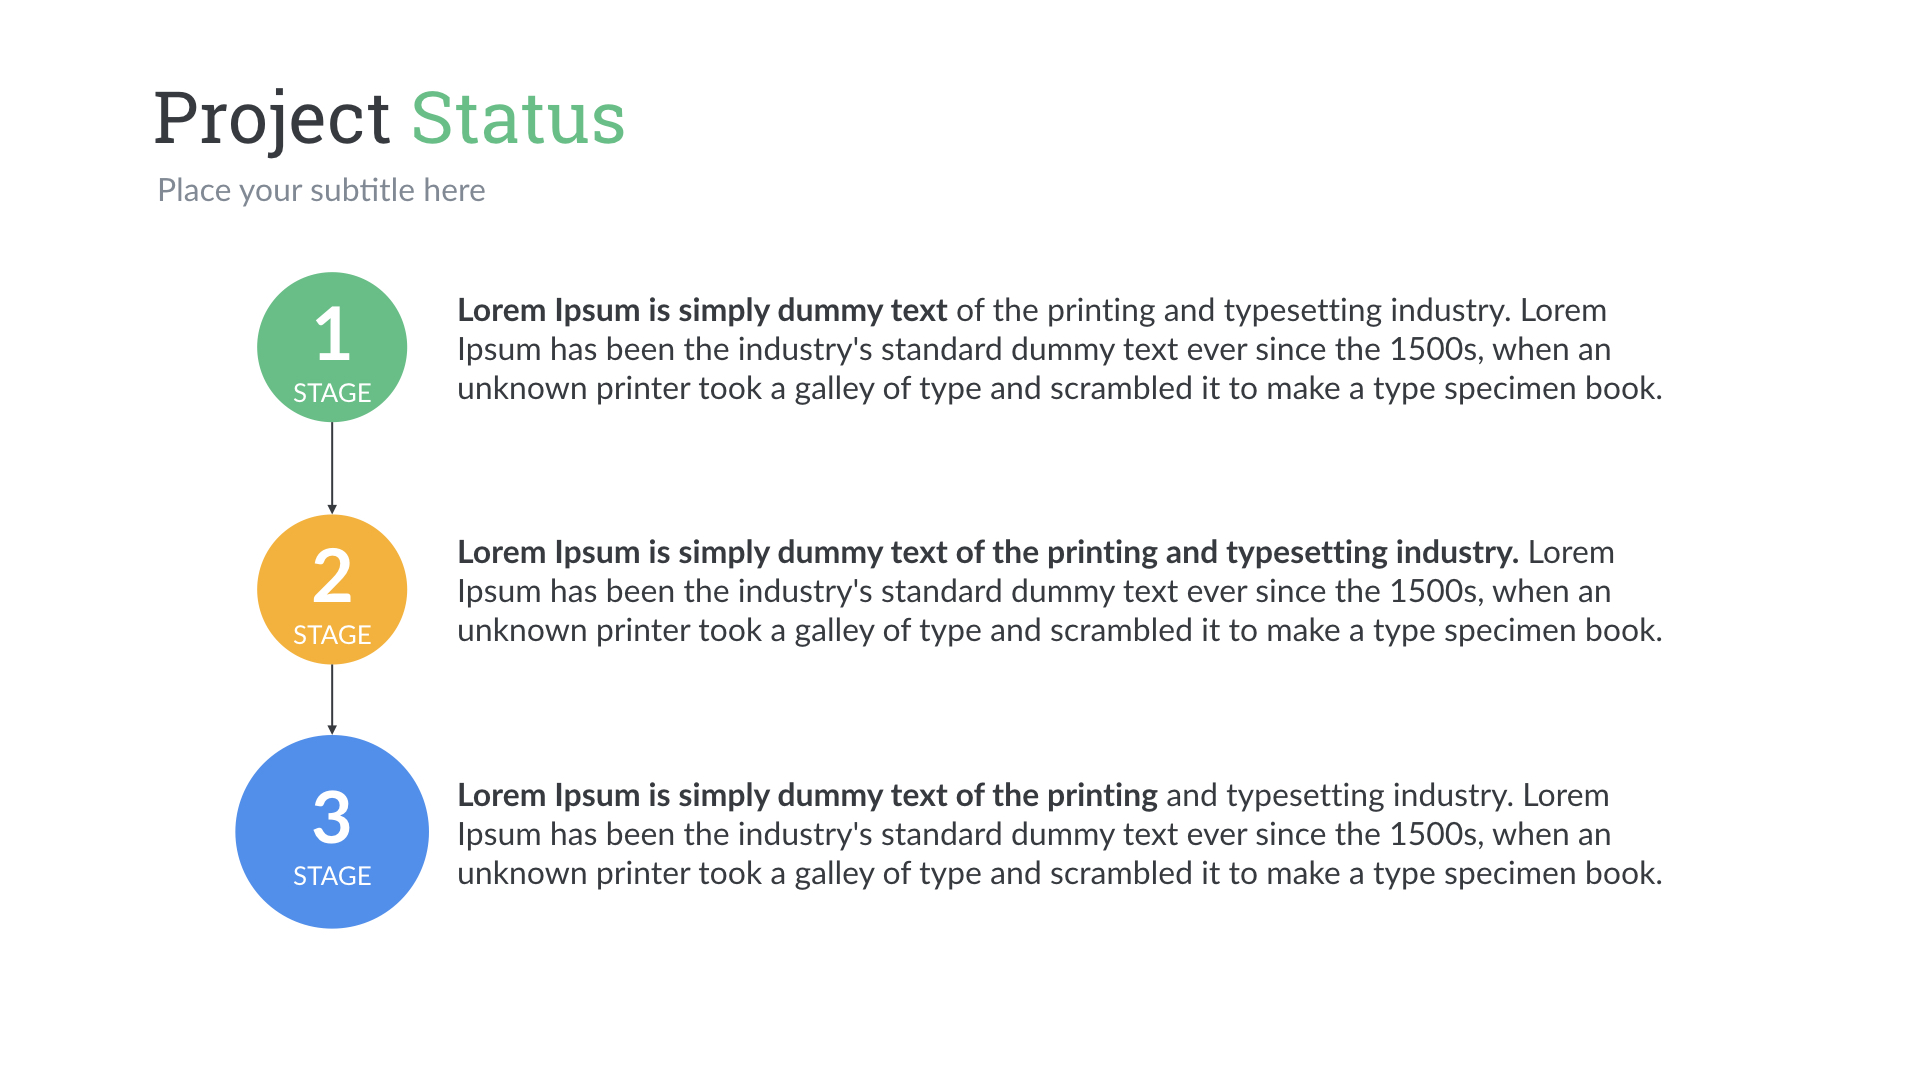
Task: Click the STAGE label in the green circle
Action: (x=332, y=393)
